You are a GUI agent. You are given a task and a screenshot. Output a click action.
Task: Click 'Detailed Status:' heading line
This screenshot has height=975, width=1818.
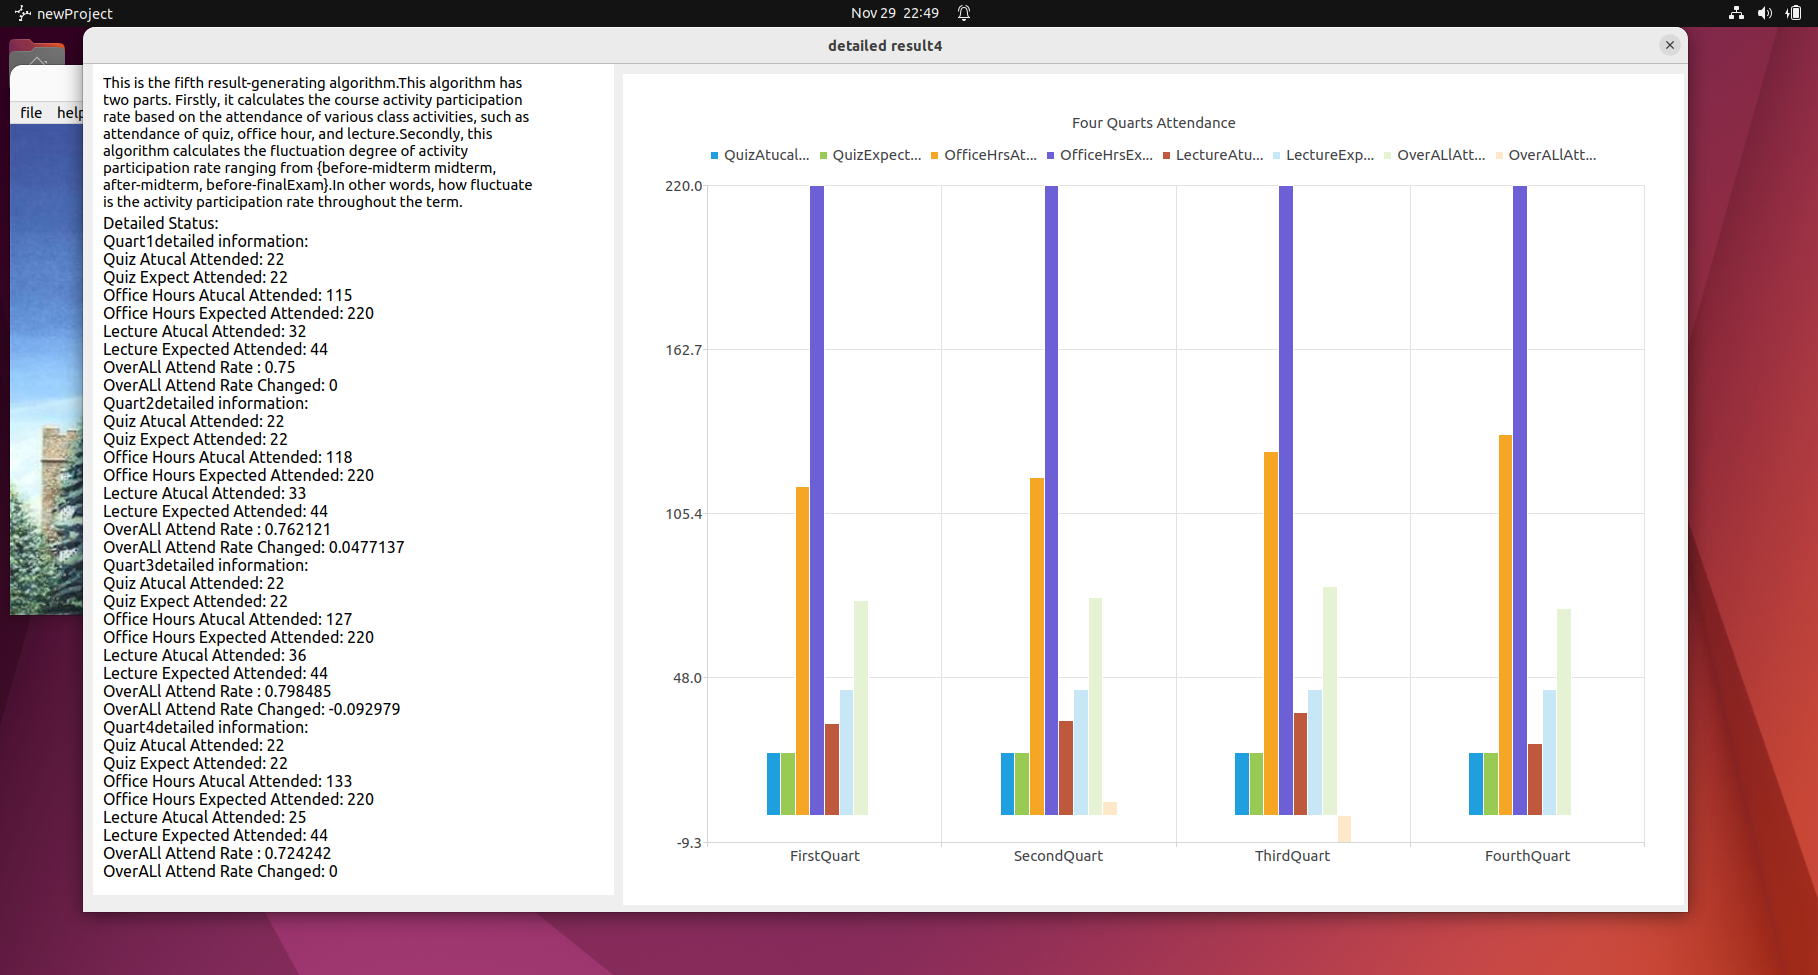(x=161, y=223)
